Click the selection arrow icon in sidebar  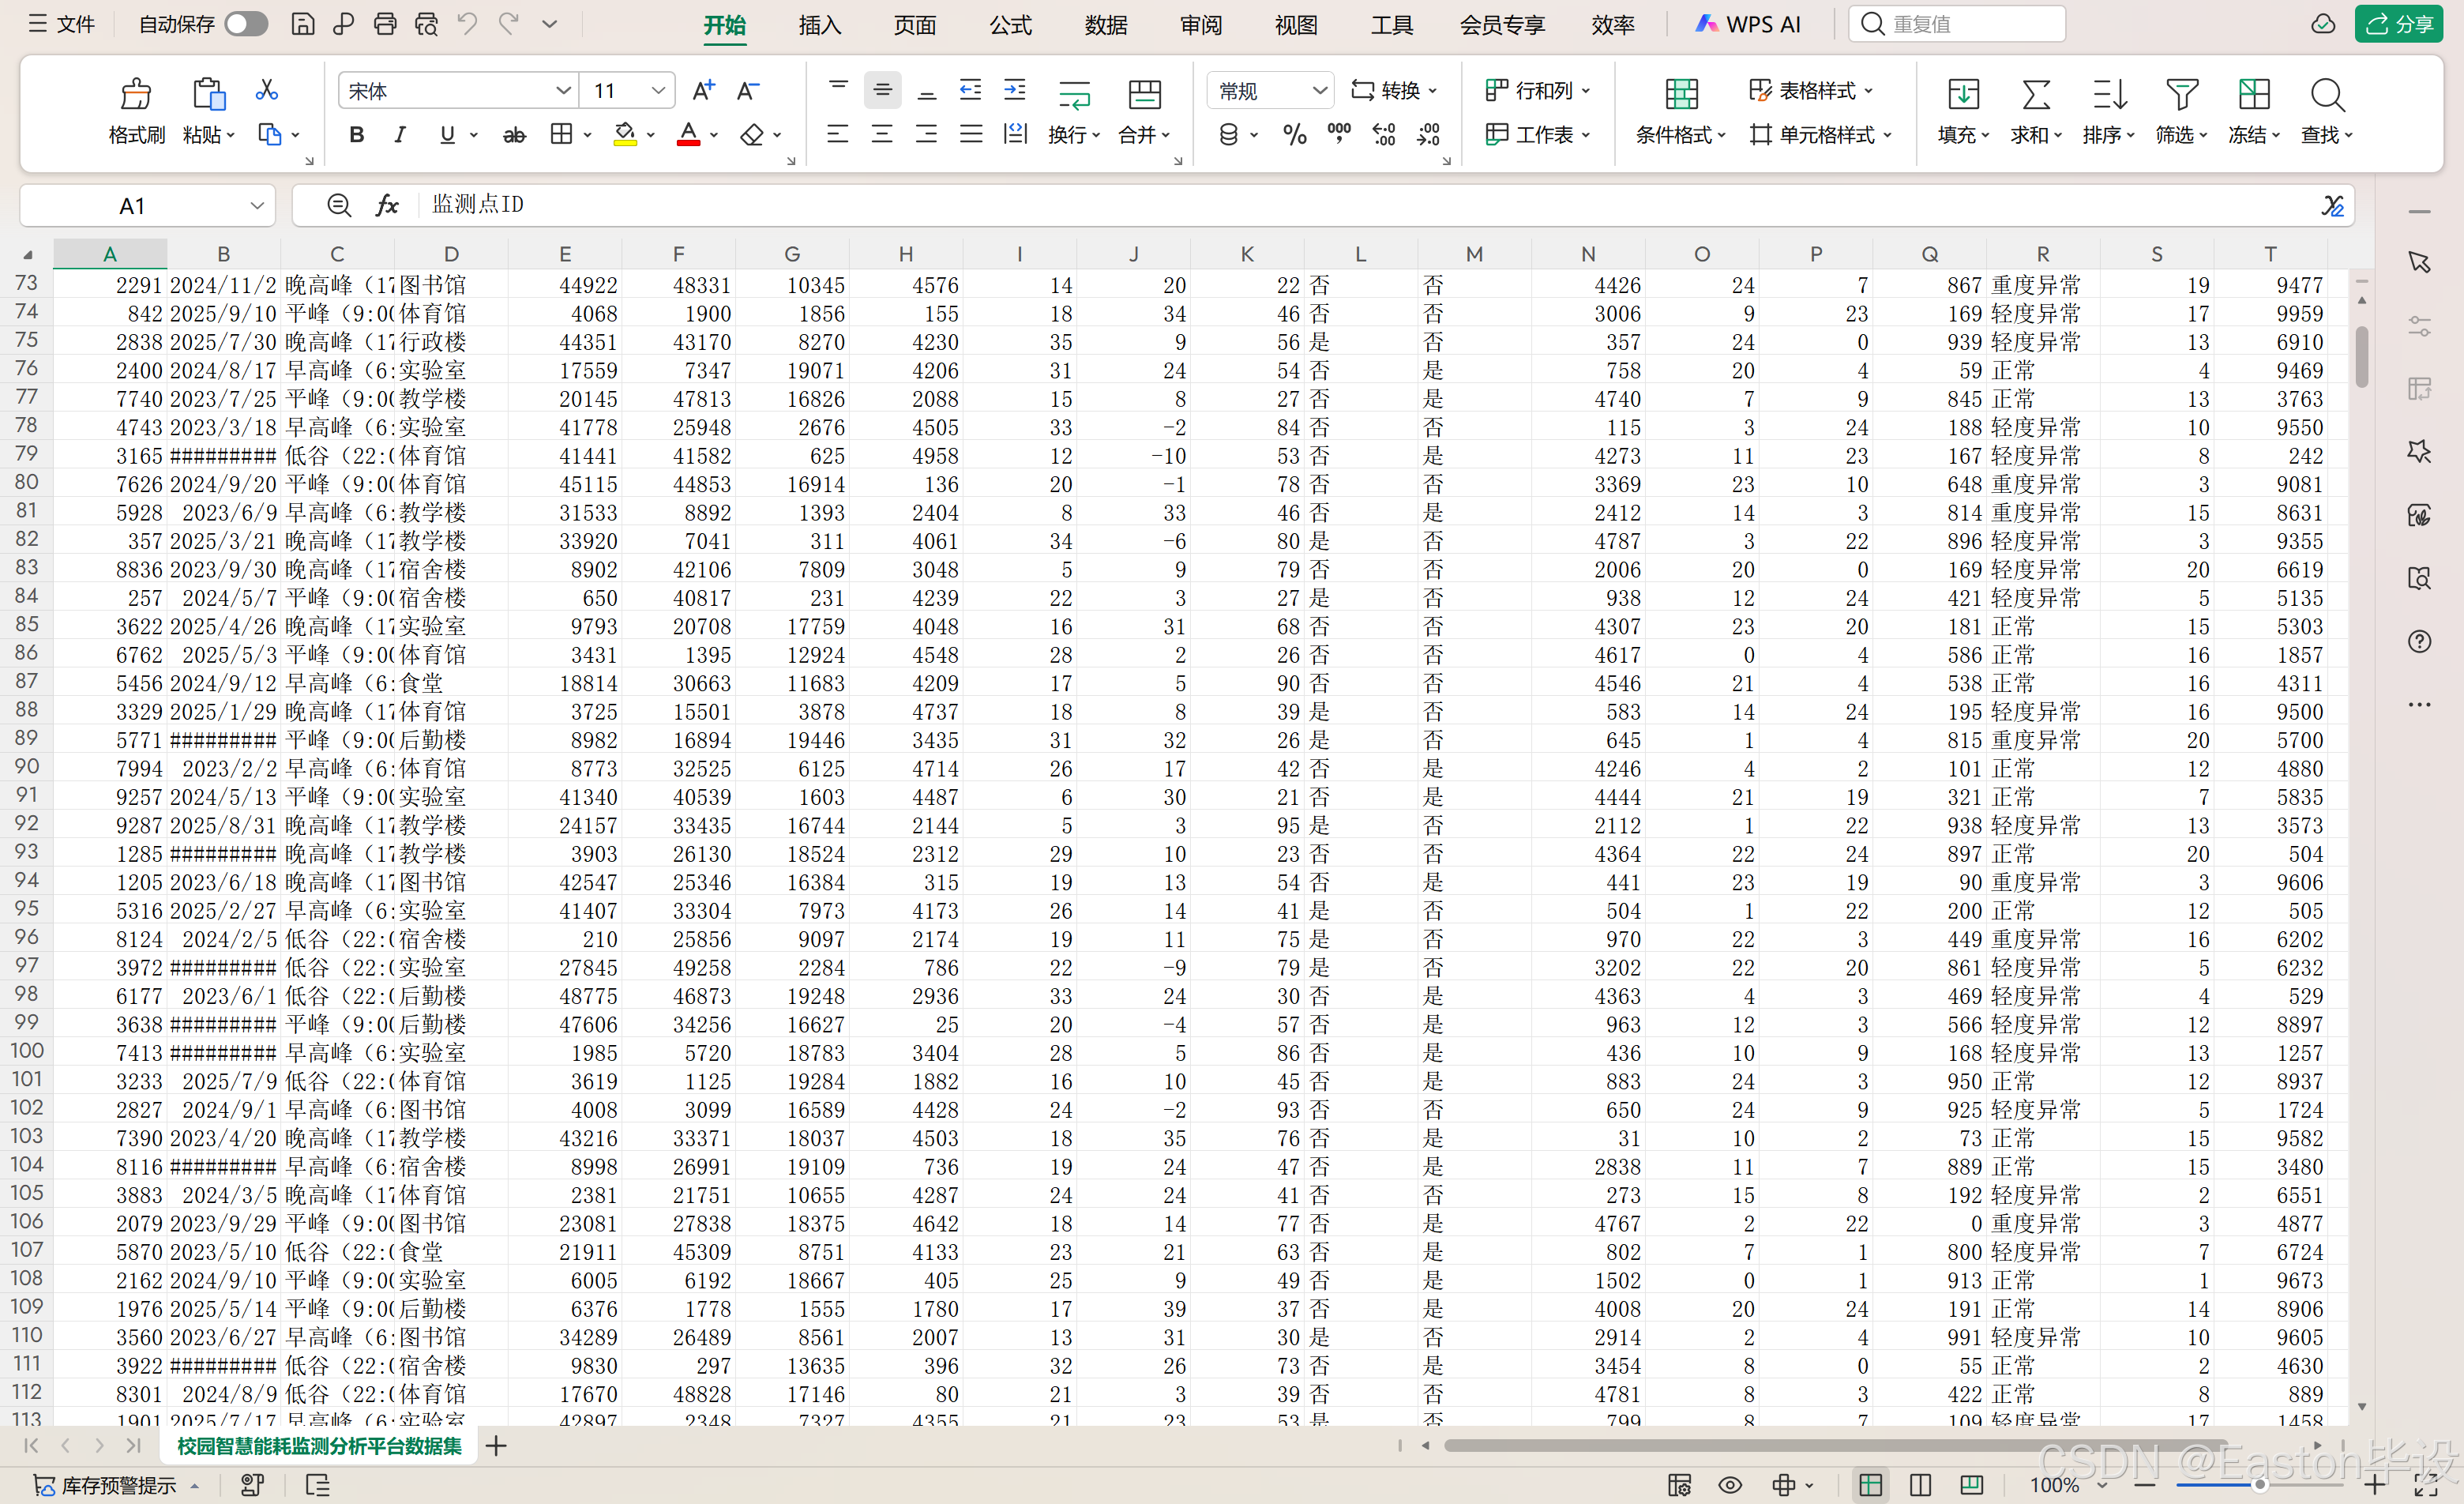[x=2419, y=262]
